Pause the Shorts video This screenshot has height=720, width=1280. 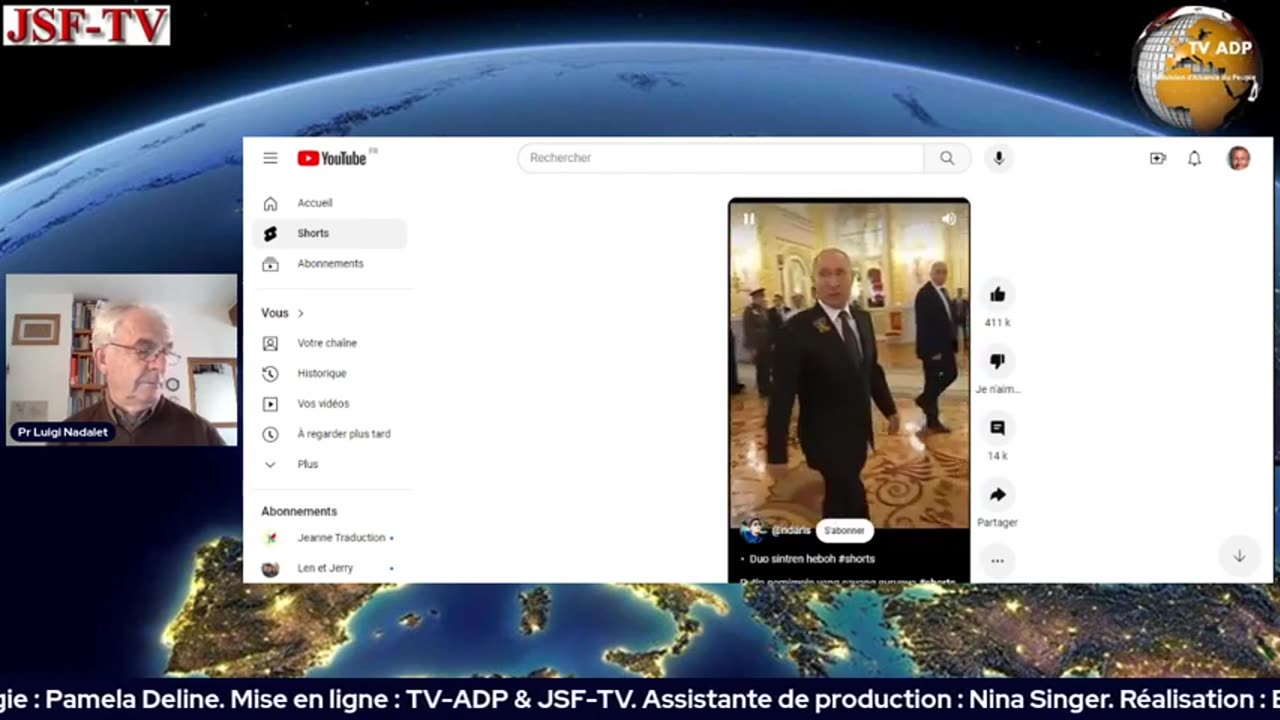[749, 219]
